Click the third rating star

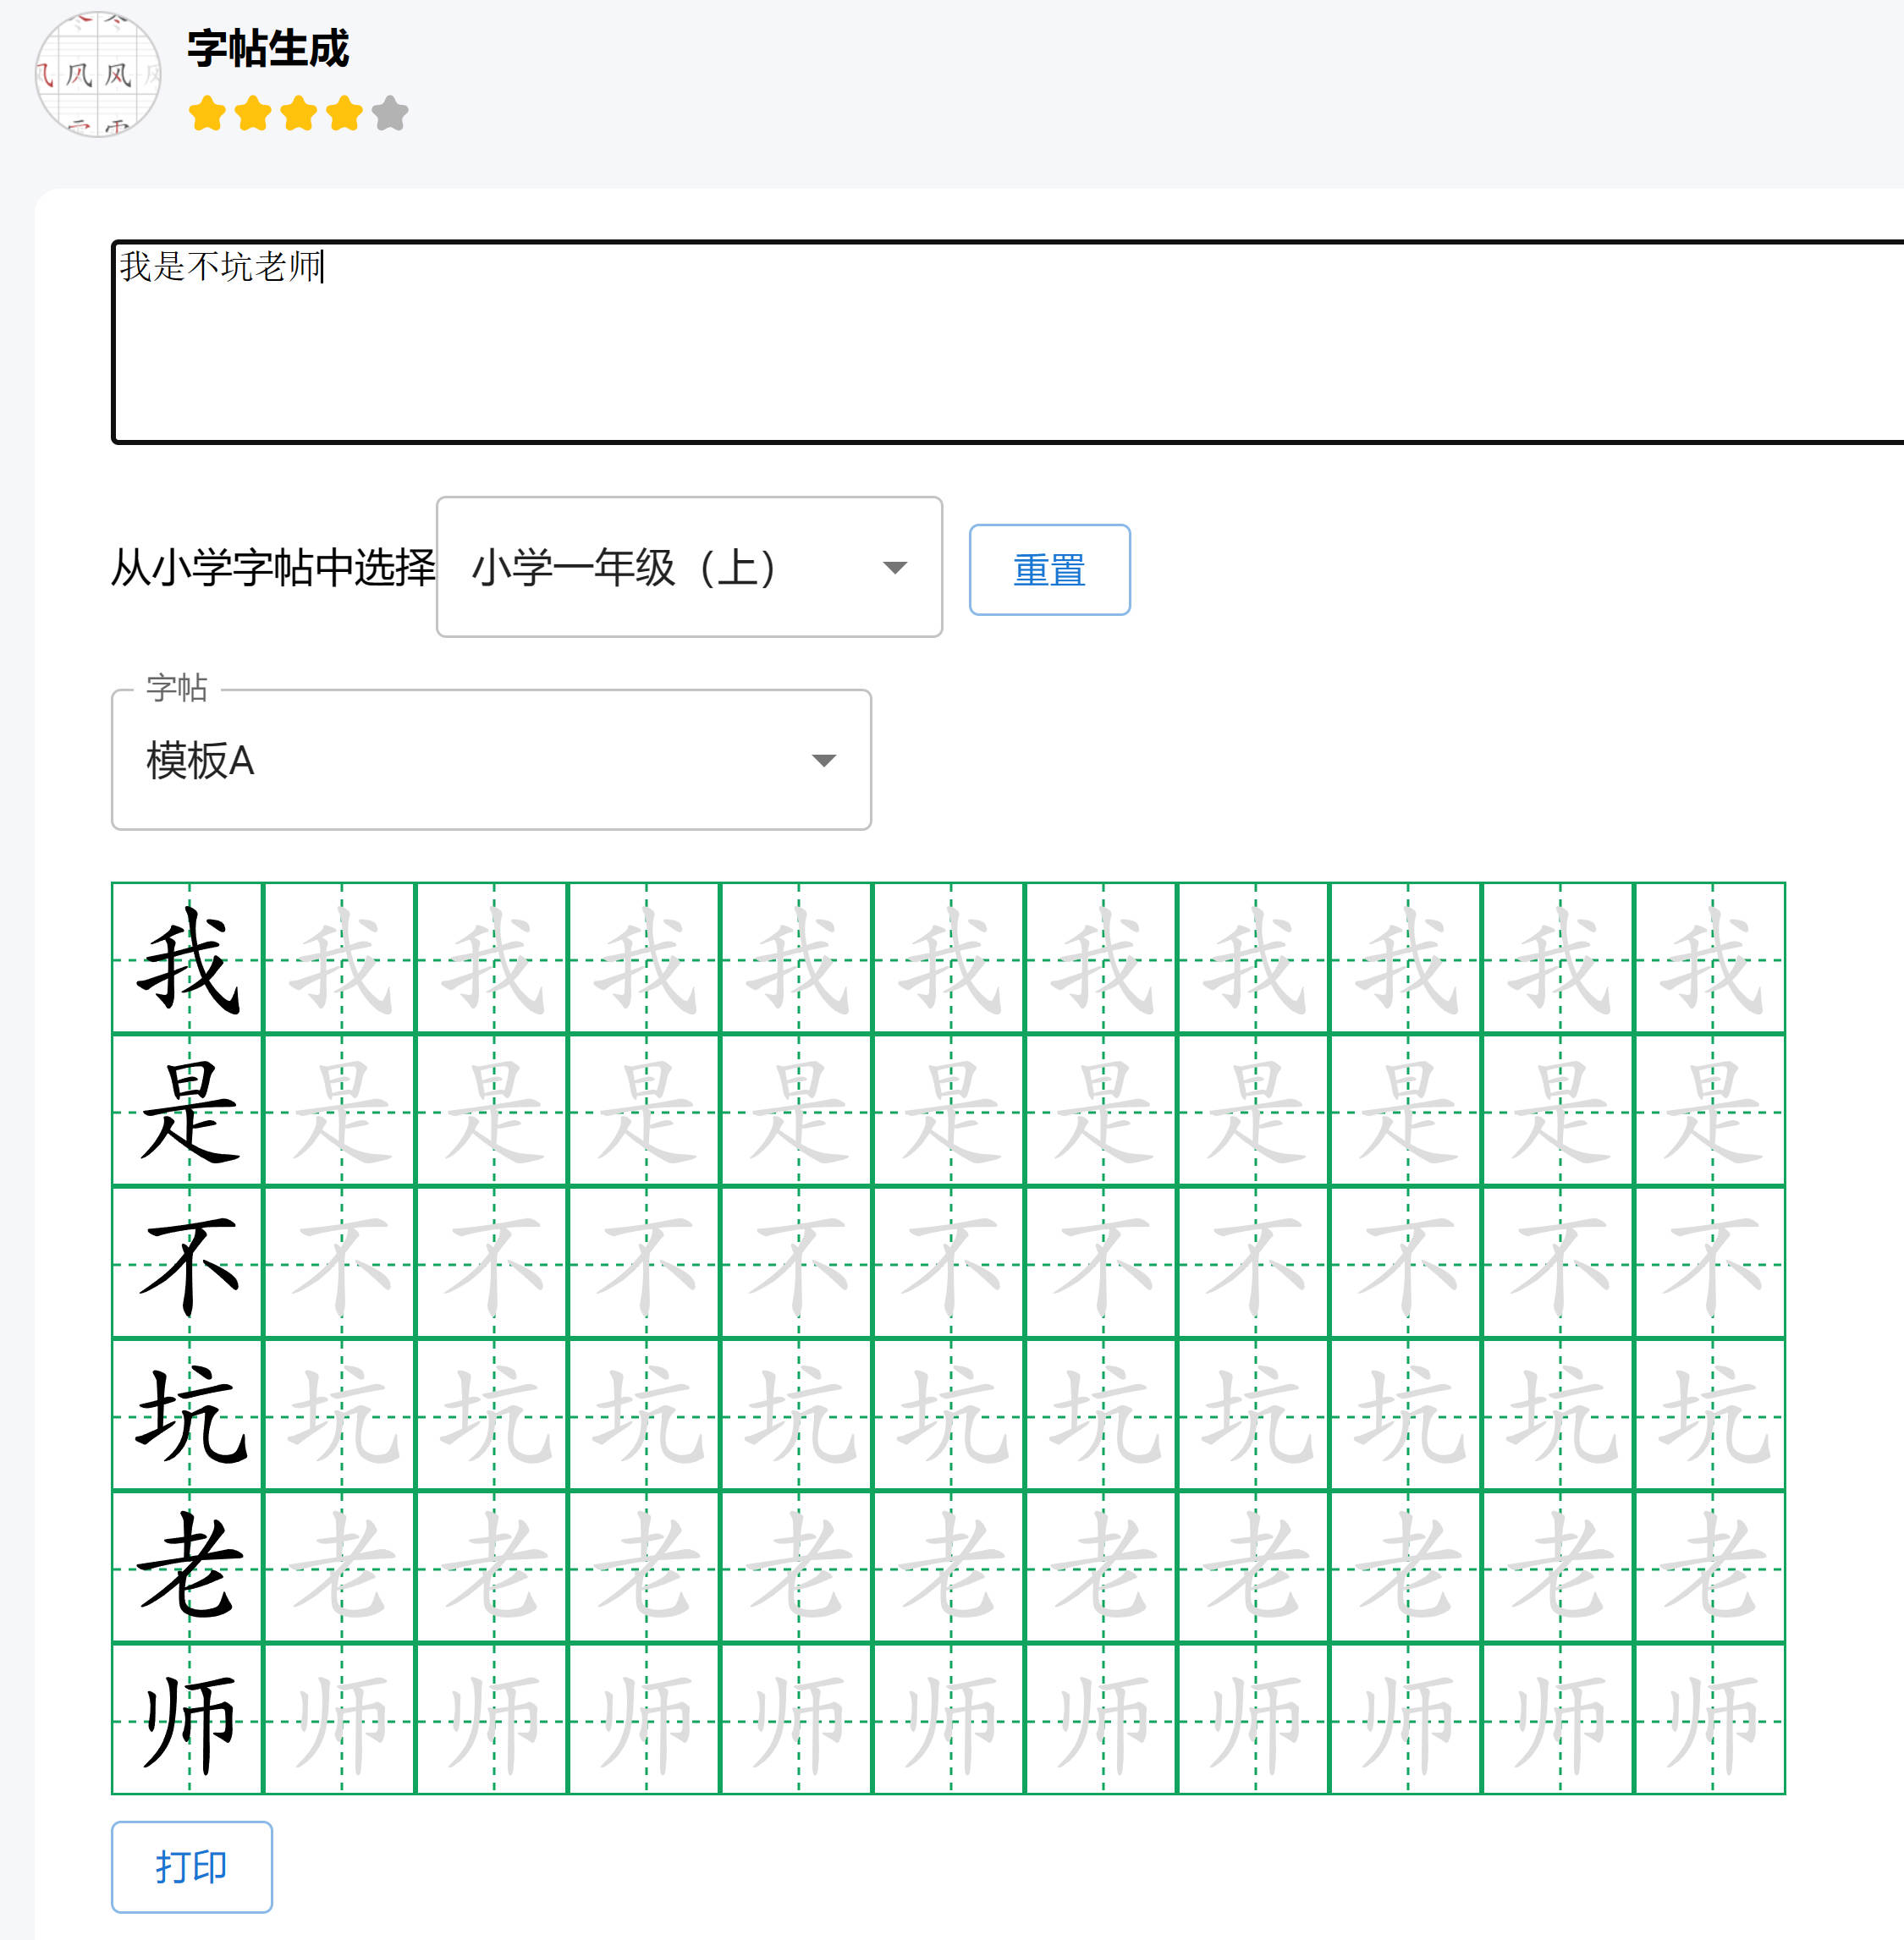tap(299, 113)
